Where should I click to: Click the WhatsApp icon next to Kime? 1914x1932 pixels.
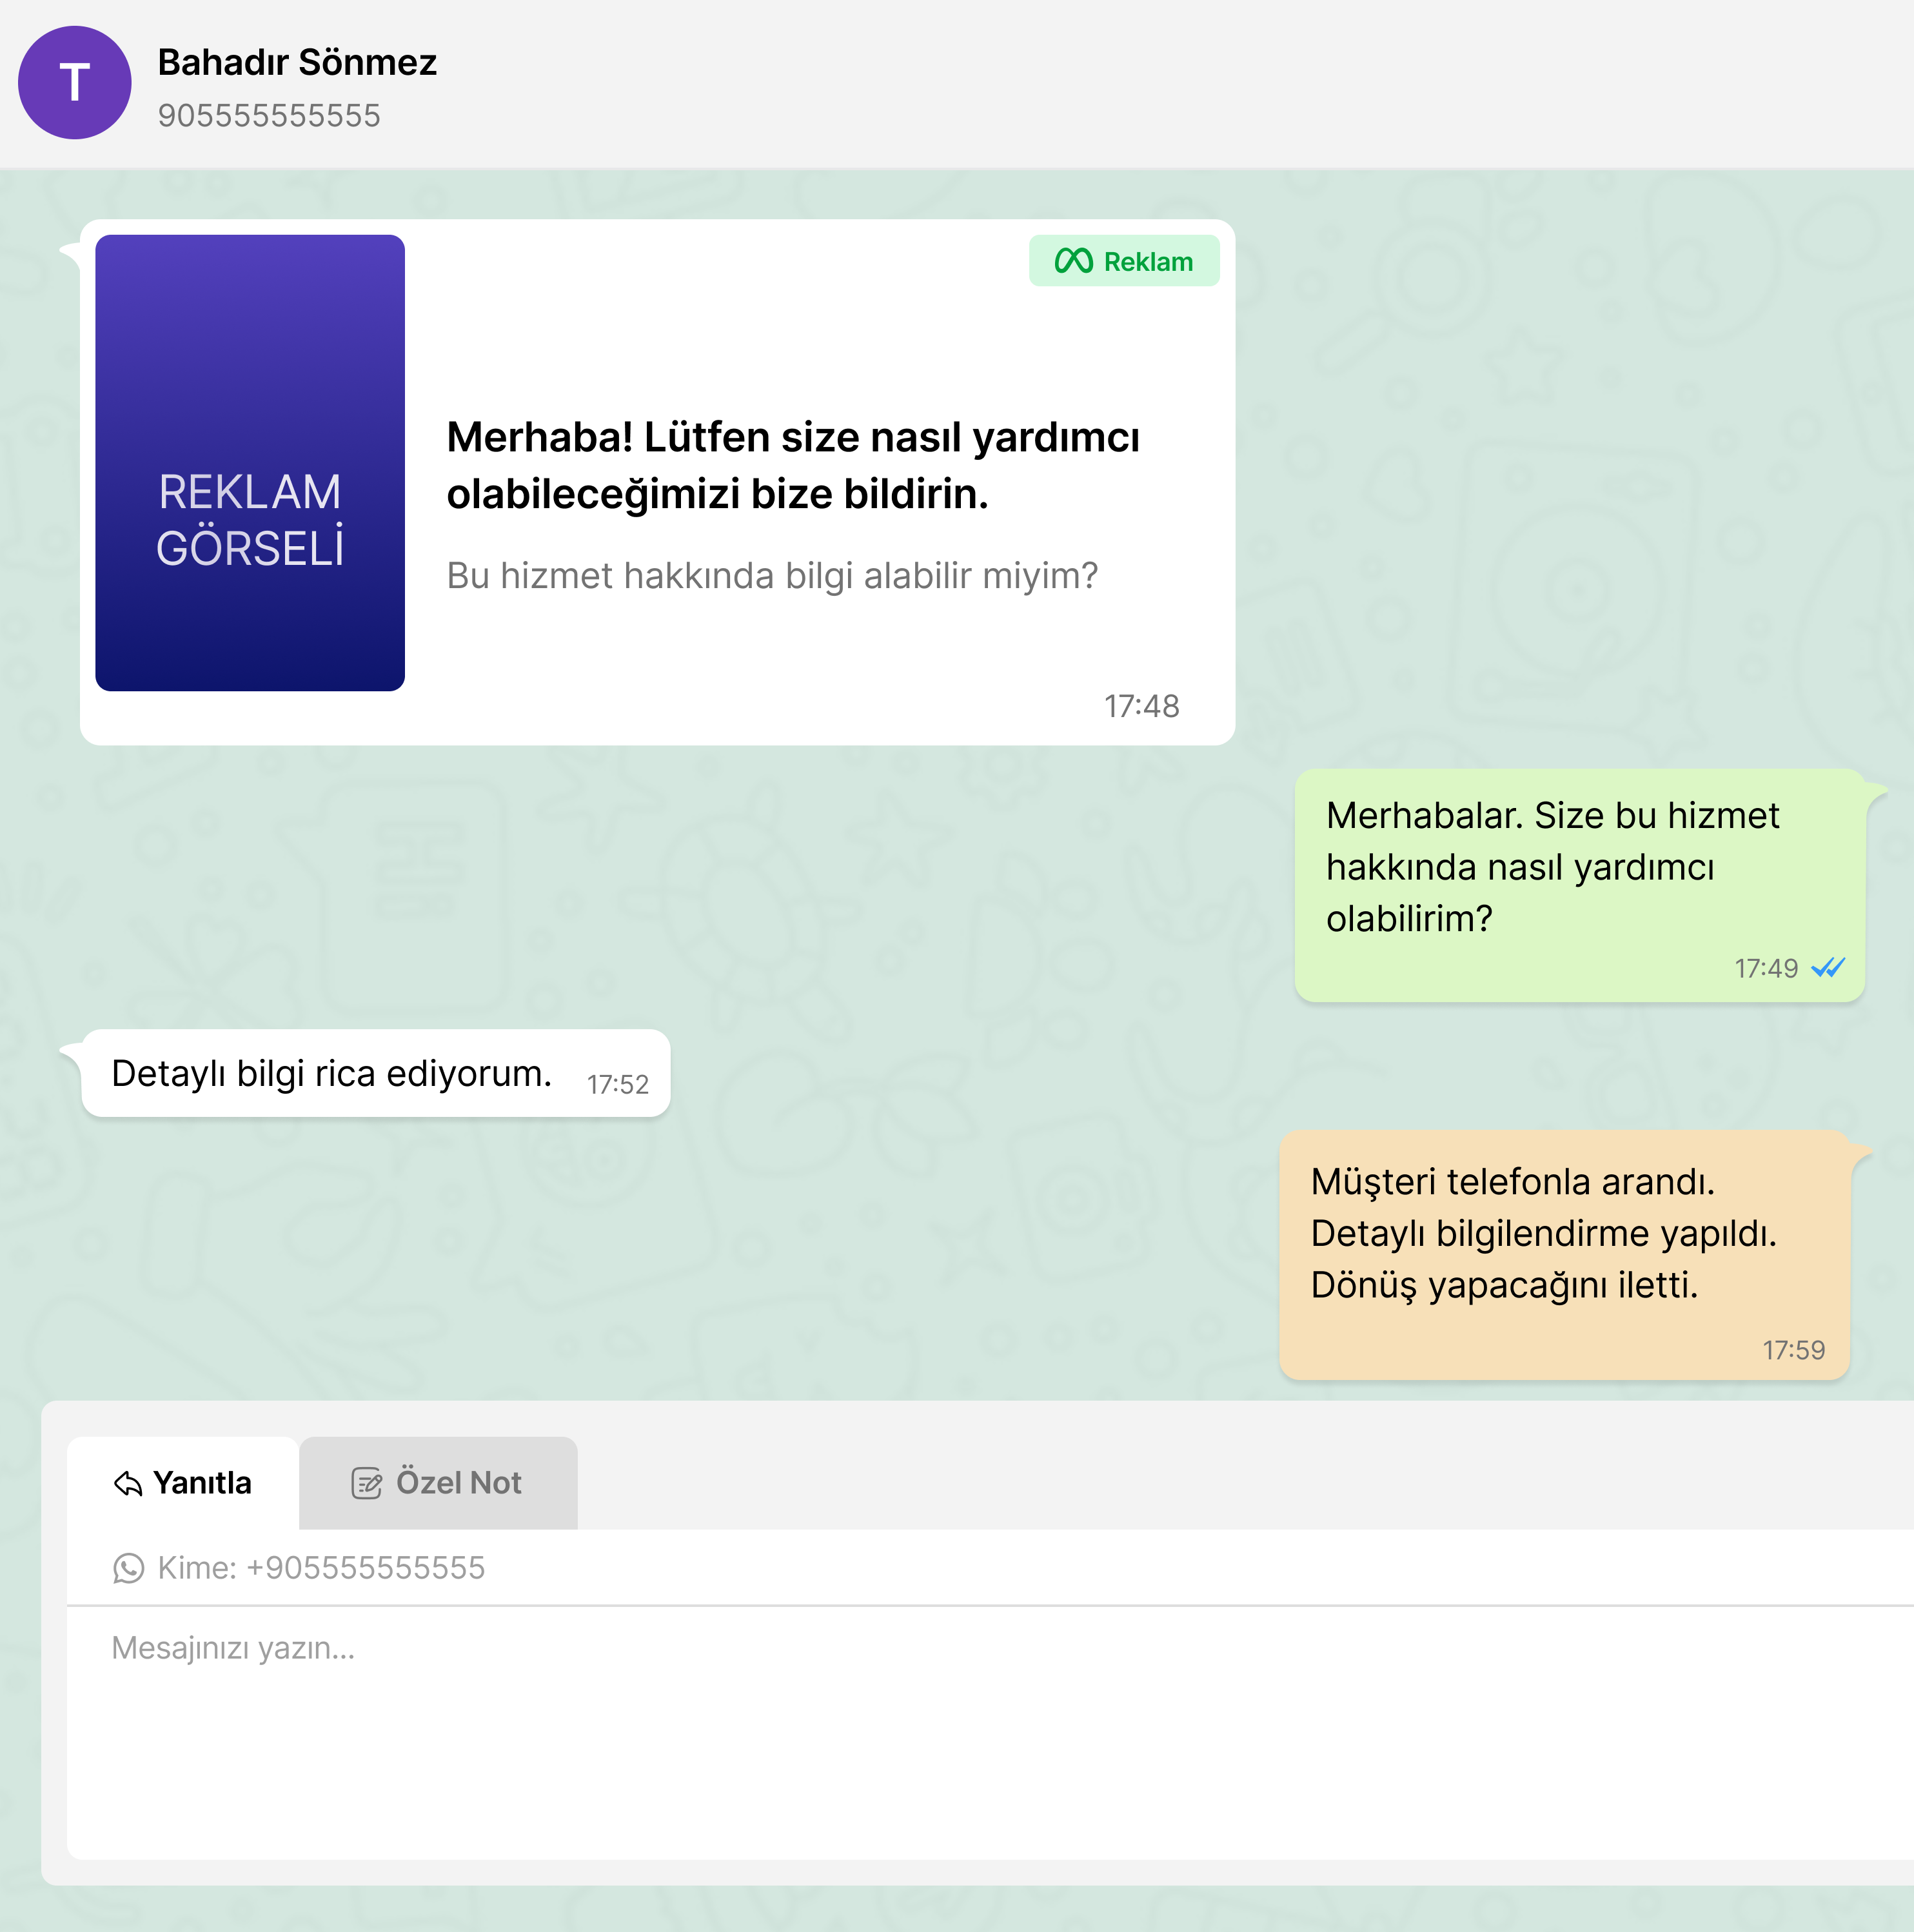[128, 1568]
